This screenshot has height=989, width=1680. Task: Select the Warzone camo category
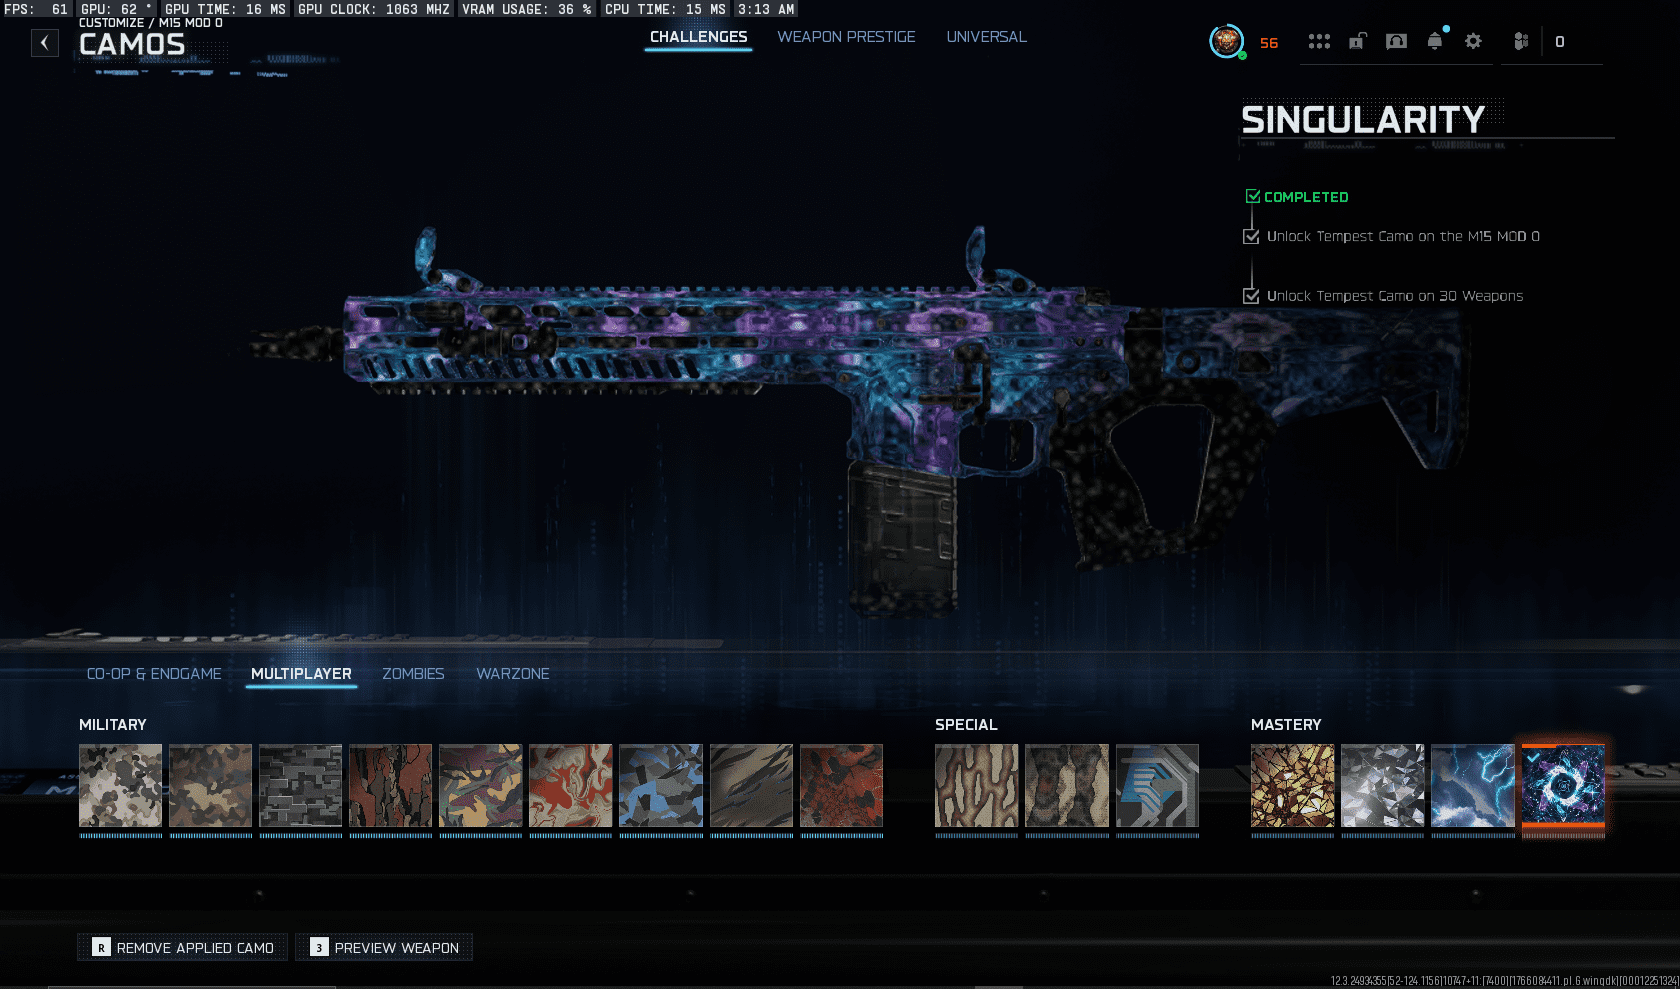(513, 674)
